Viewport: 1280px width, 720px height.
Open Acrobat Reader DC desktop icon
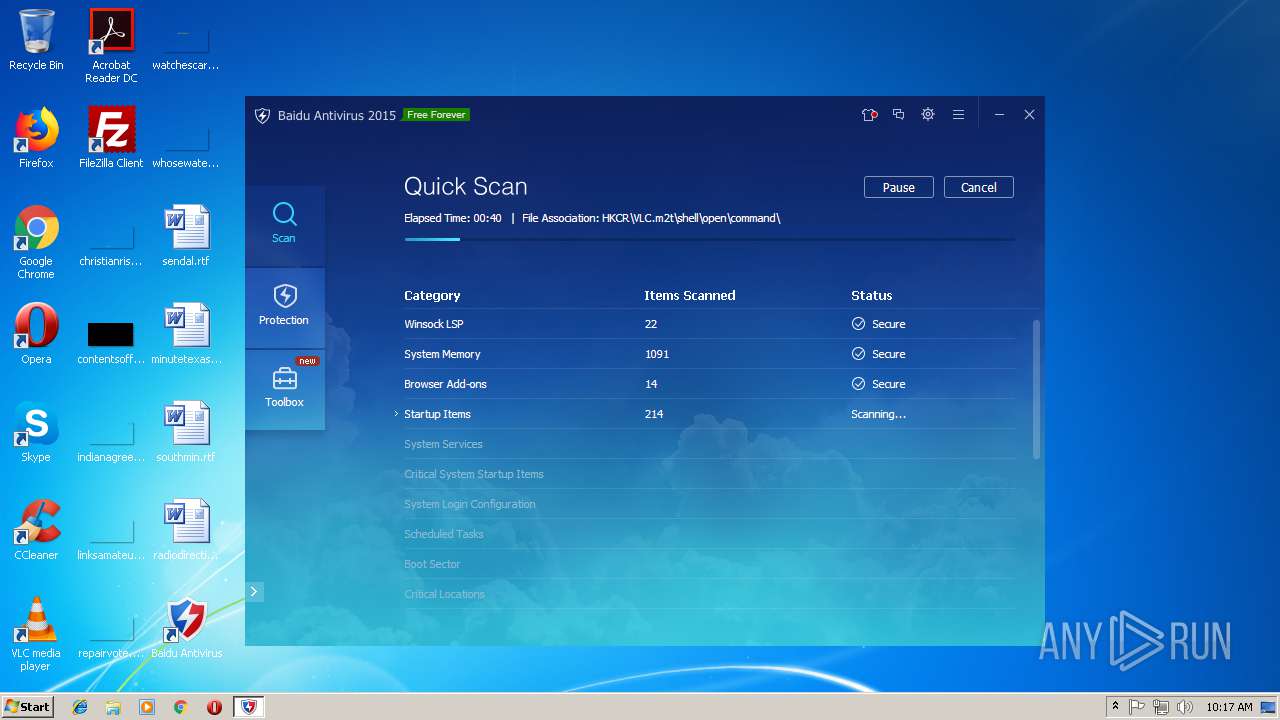click(x=111, y=46)
